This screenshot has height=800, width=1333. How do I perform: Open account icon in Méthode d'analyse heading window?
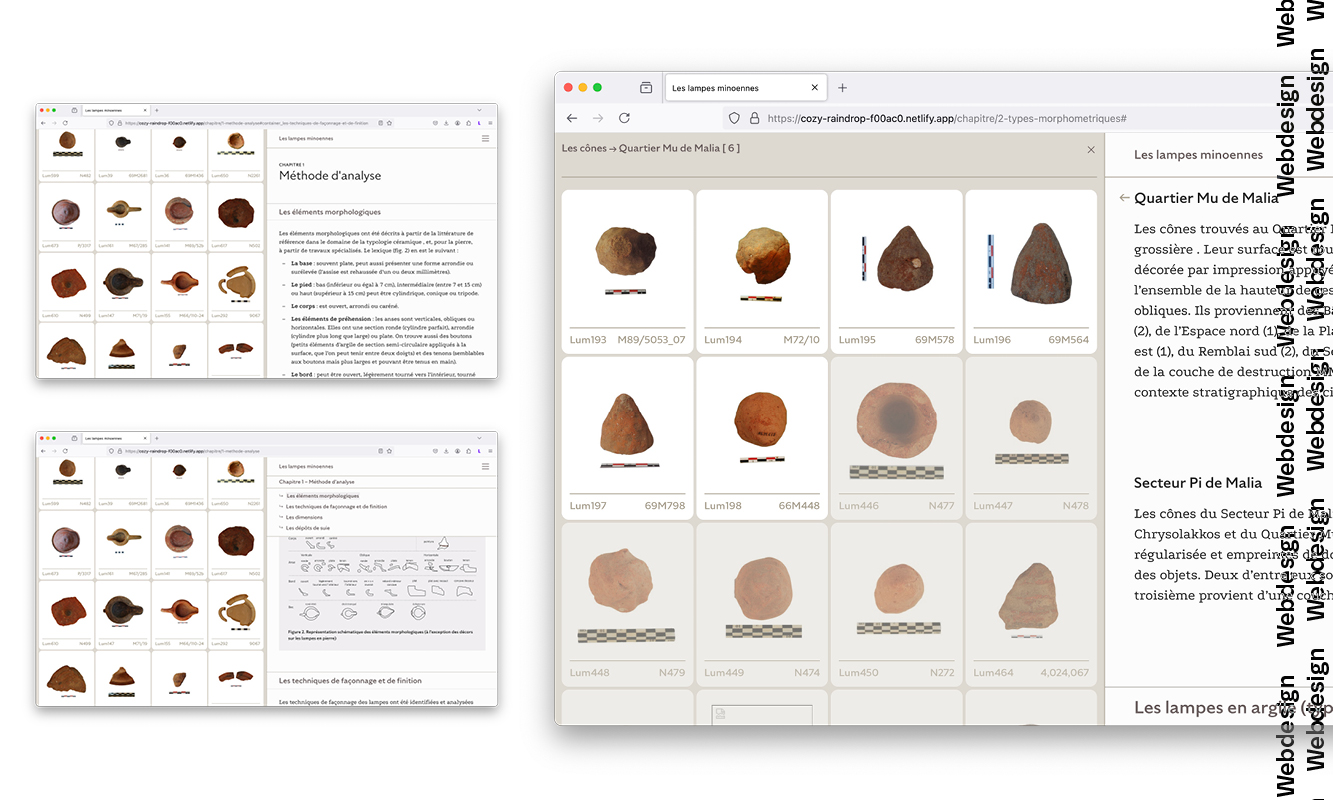point(457,123)
